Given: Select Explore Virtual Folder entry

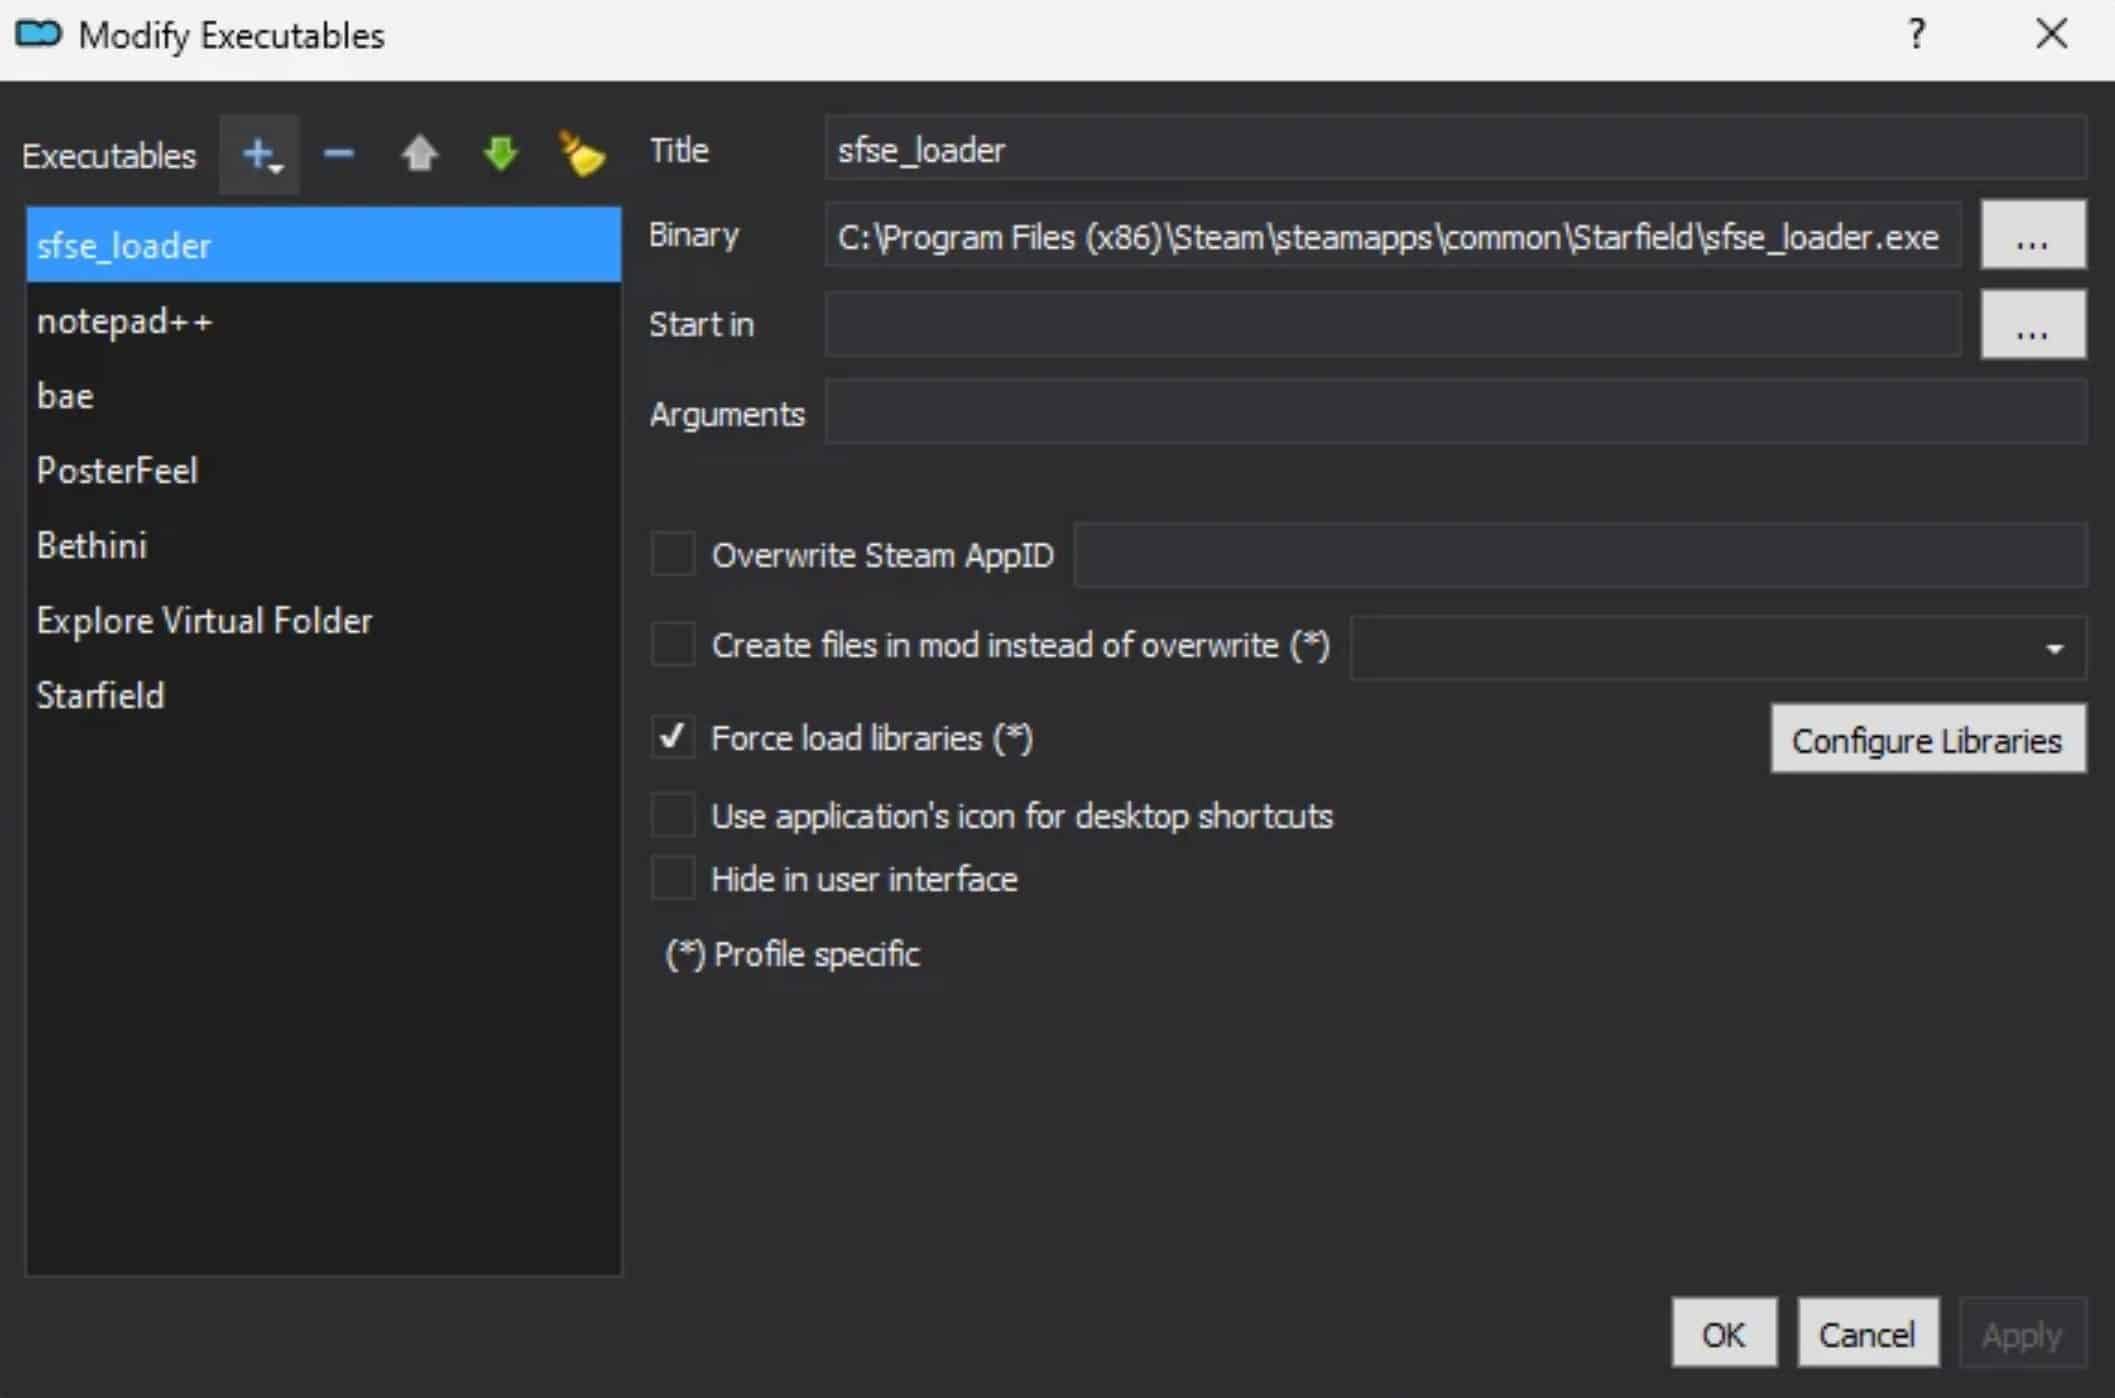Looking at the screenshot, I should [204, 621].
